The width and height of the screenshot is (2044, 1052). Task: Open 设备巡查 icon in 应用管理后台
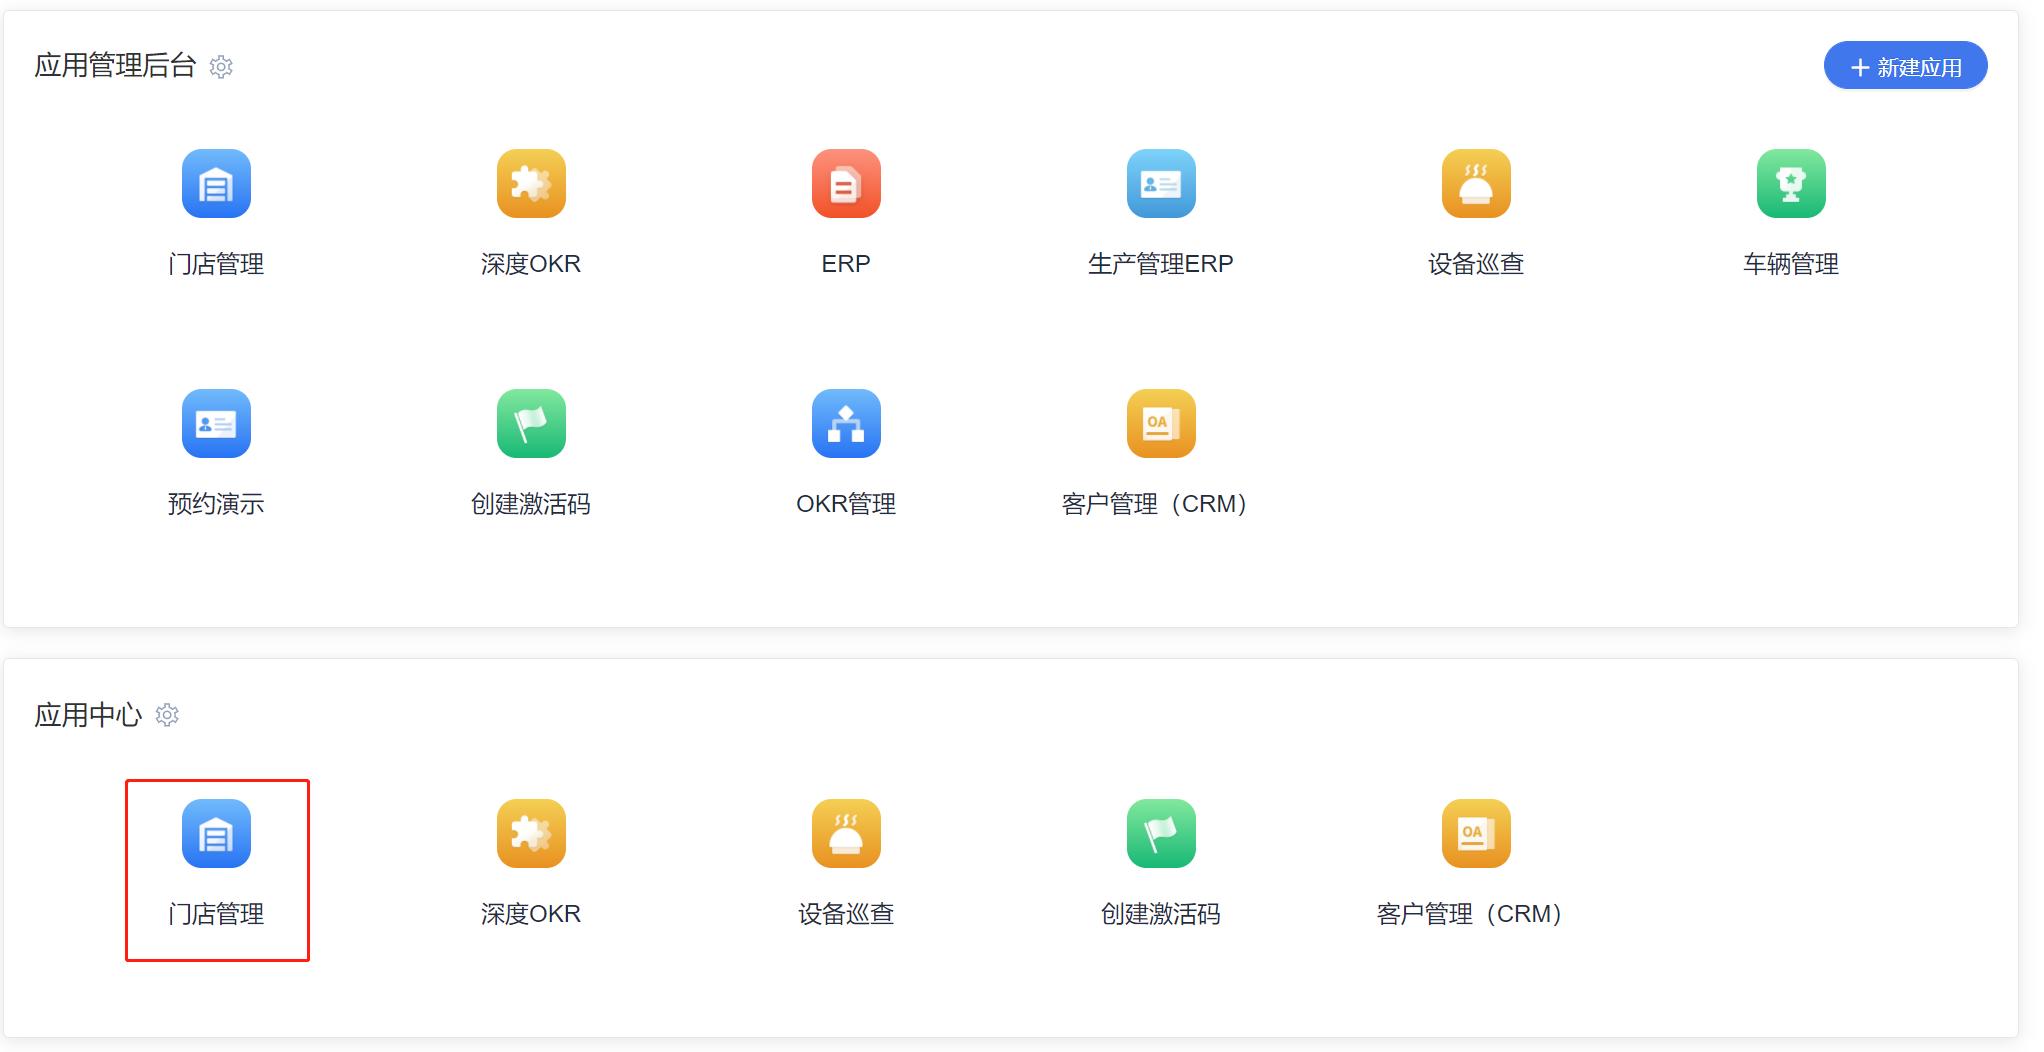click(x=1476, y=183)
